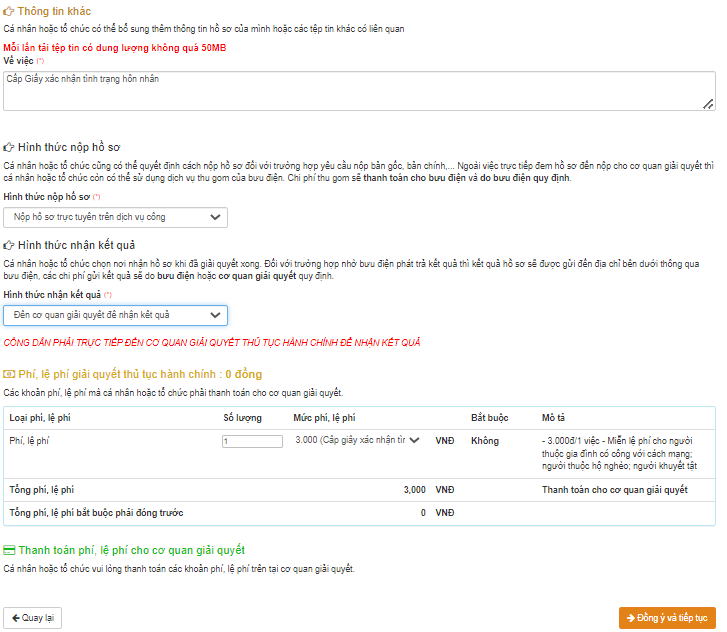Expand the Hình thức nhận kết quả dropdown
This screenshot has width=727, height=632.
pyautogui.click(x=115, y=315)
